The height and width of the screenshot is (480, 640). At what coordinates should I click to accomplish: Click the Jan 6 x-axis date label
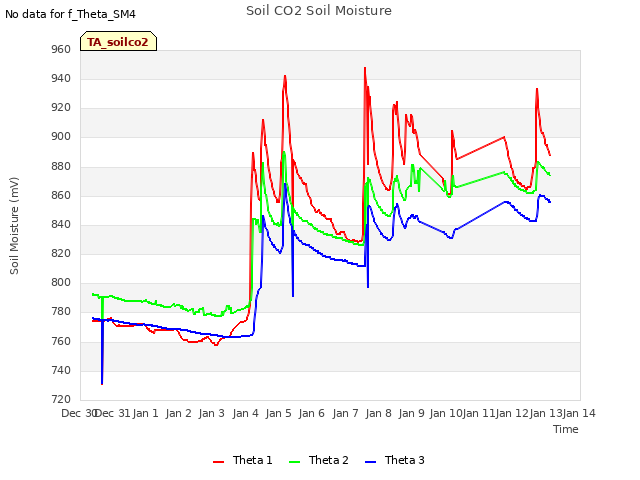tap(311, 413)
